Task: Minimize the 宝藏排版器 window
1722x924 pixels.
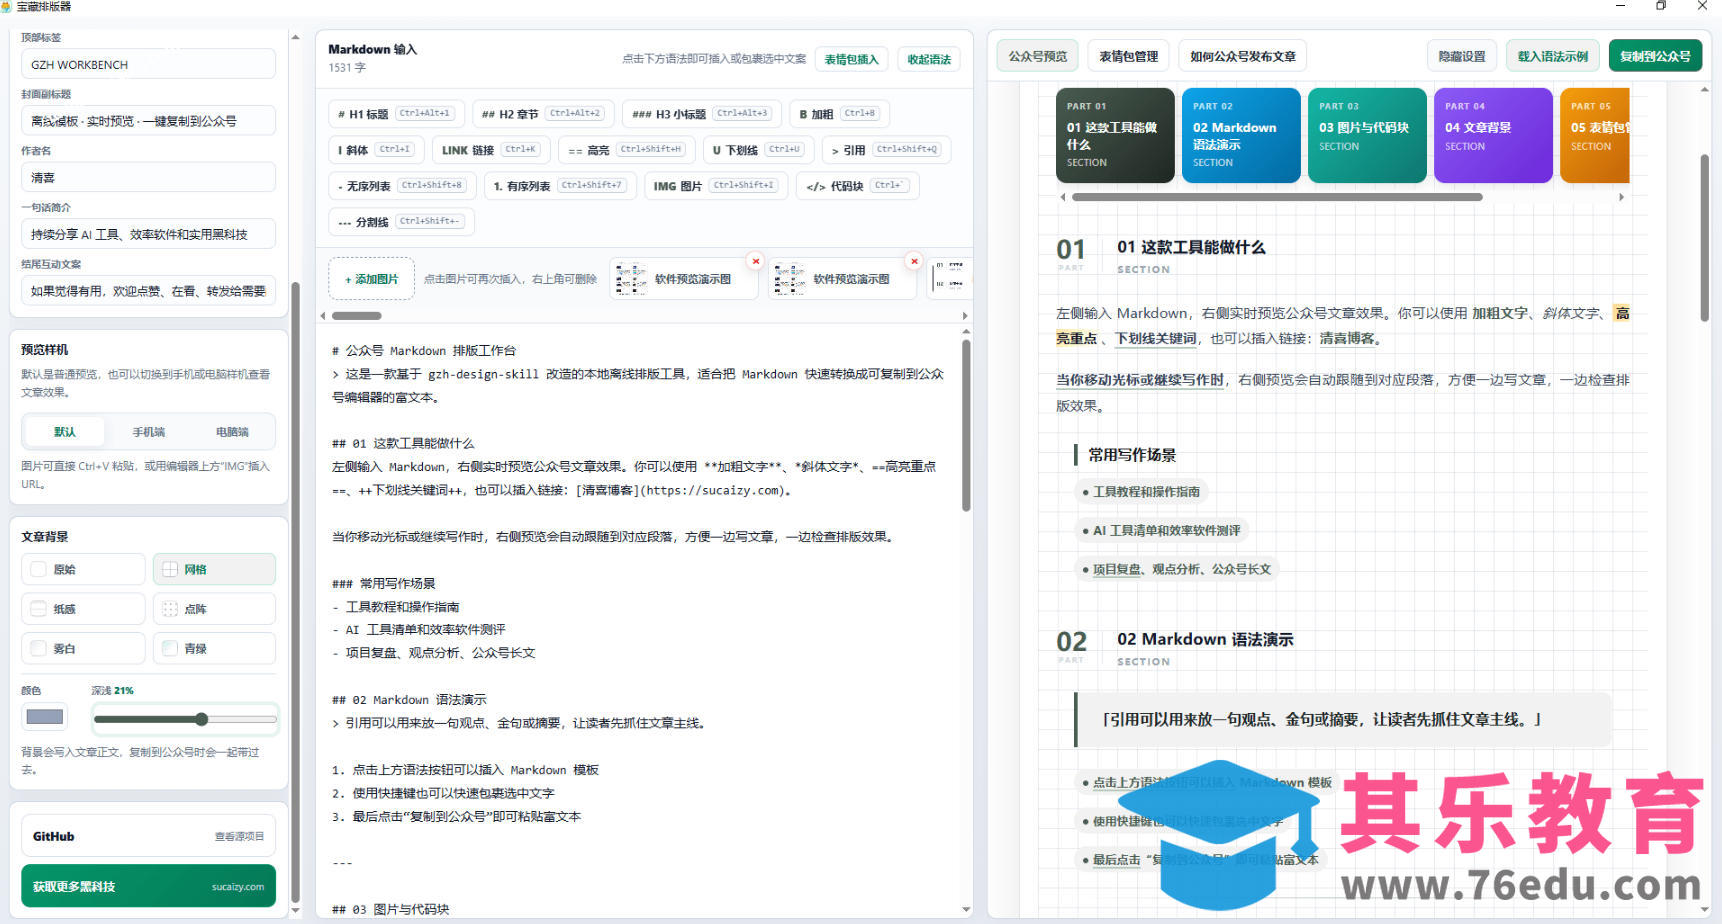Action: [x=1620, y=6]
